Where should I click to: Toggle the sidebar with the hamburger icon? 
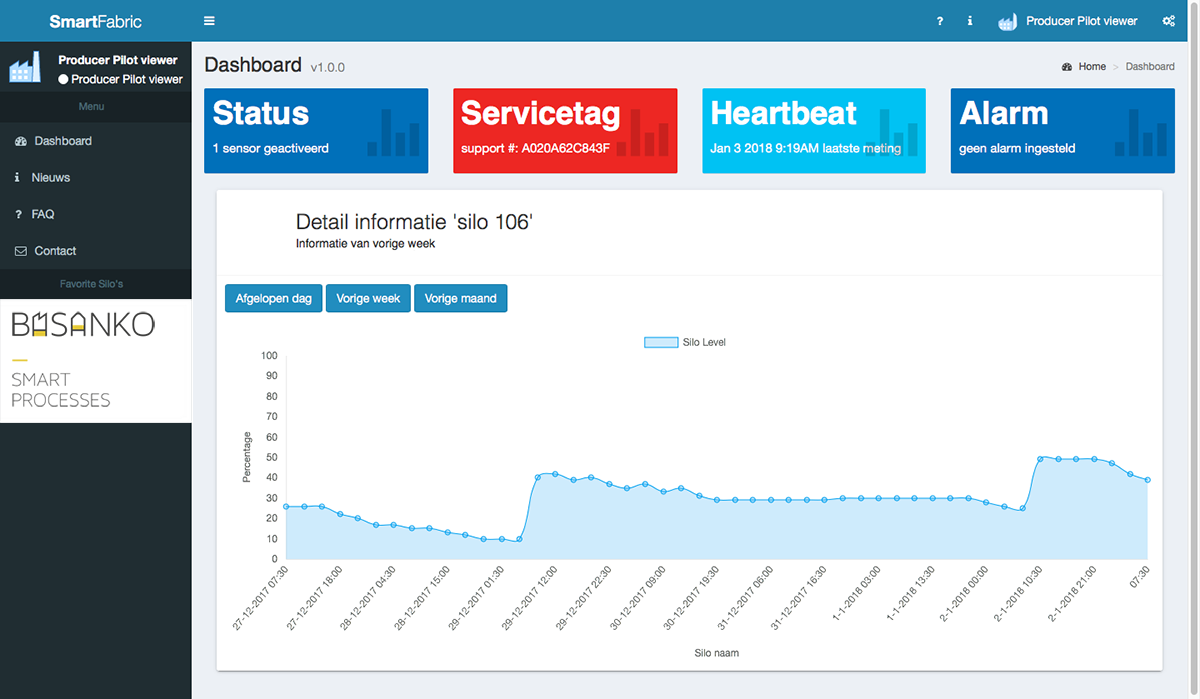(x=208, y=20)
